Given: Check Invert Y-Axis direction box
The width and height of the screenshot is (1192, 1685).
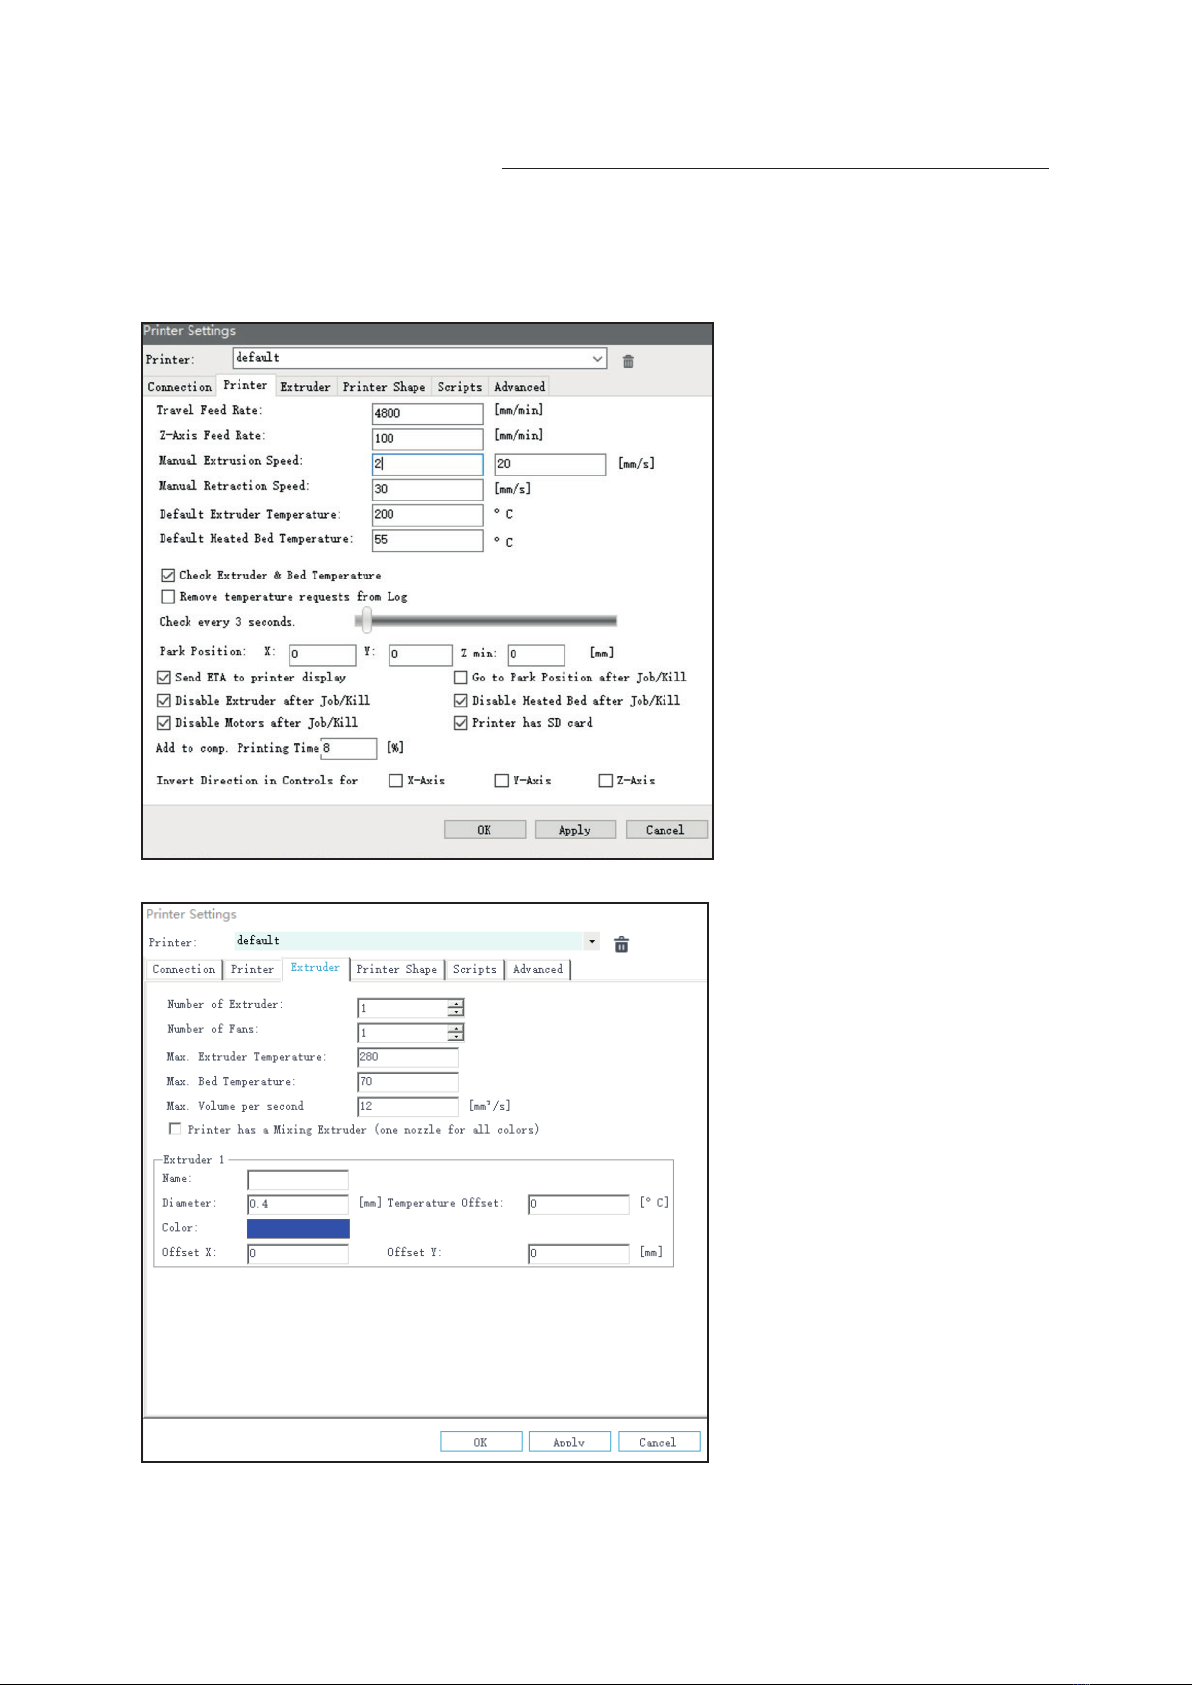Looking at the screenshot, I should (502, 781).
